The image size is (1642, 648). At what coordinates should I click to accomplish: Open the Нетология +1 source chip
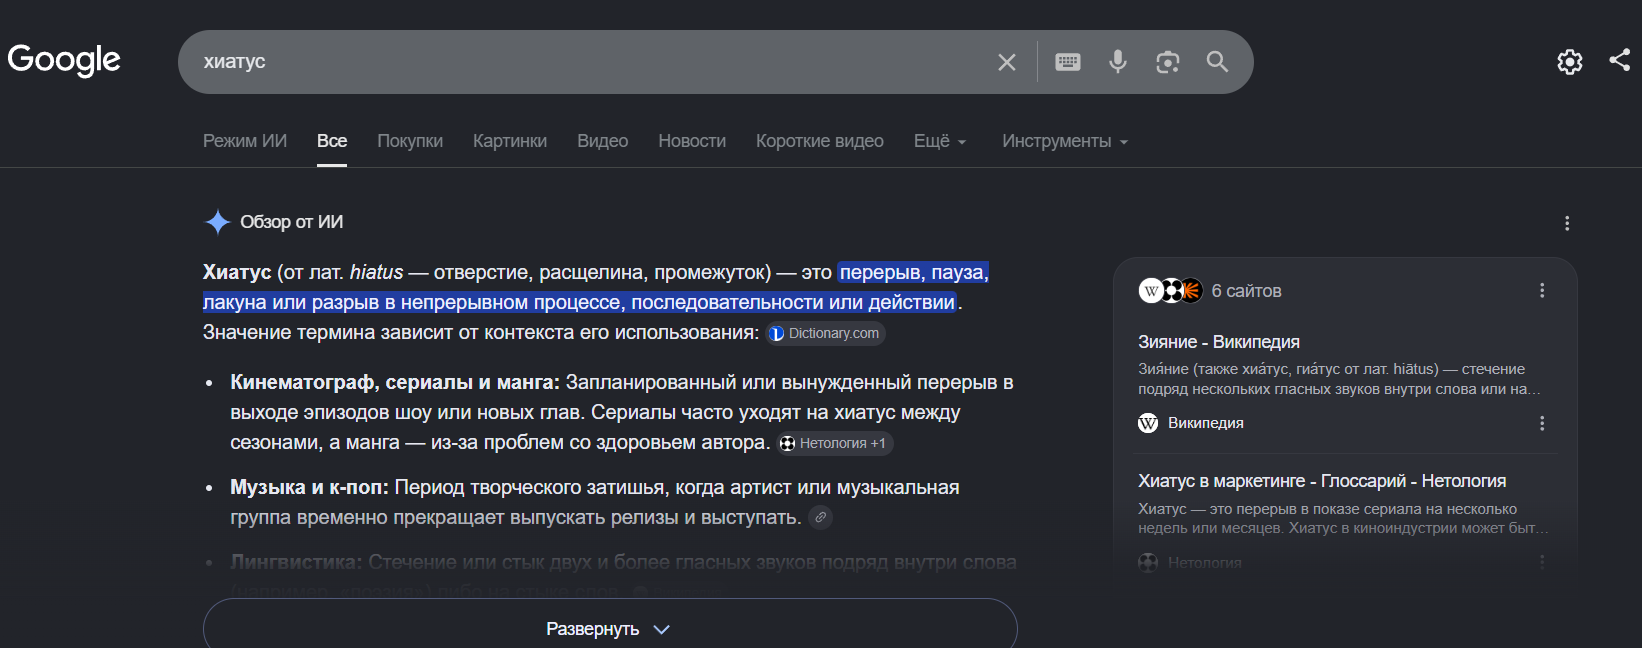[x=835, y=444]
